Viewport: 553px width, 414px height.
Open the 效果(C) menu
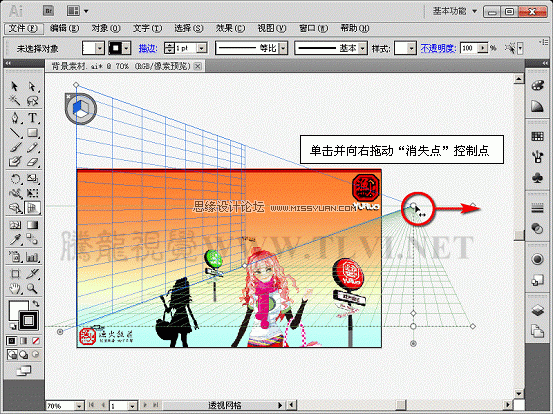(230, 28)
